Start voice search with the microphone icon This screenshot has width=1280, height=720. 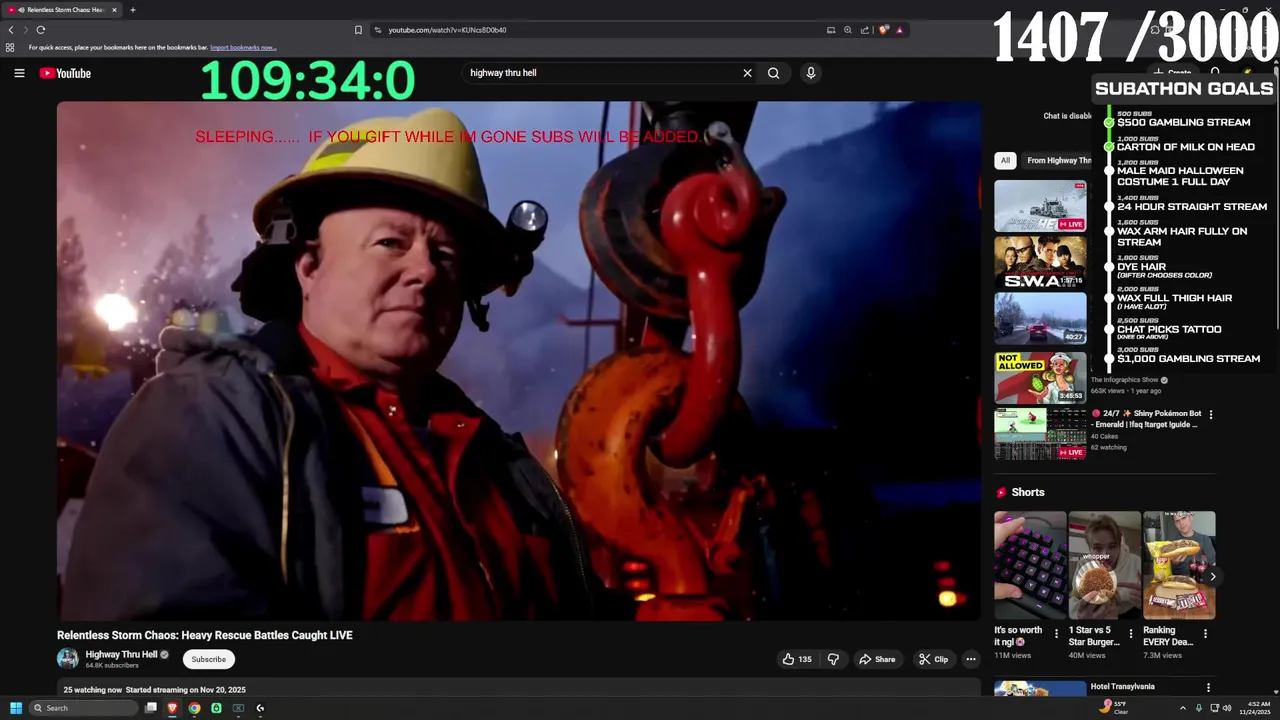[x=811, y=73]
